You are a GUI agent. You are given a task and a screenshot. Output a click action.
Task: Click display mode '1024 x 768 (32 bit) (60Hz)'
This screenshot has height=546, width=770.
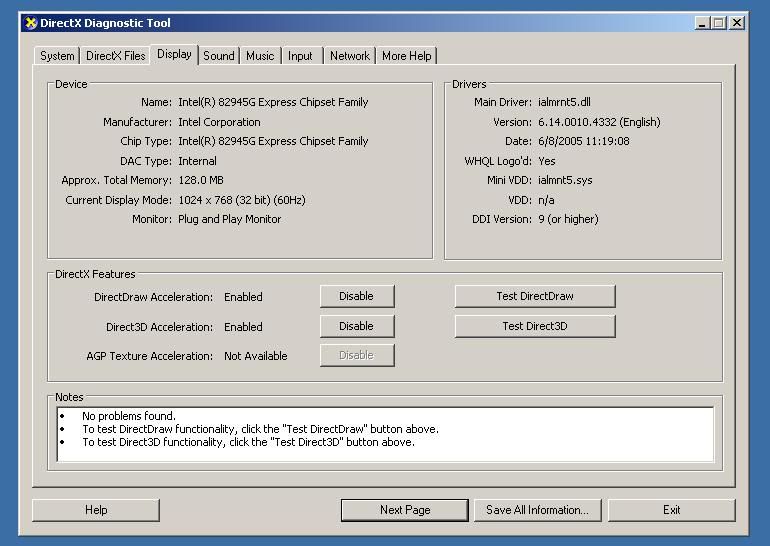[242, 200]
